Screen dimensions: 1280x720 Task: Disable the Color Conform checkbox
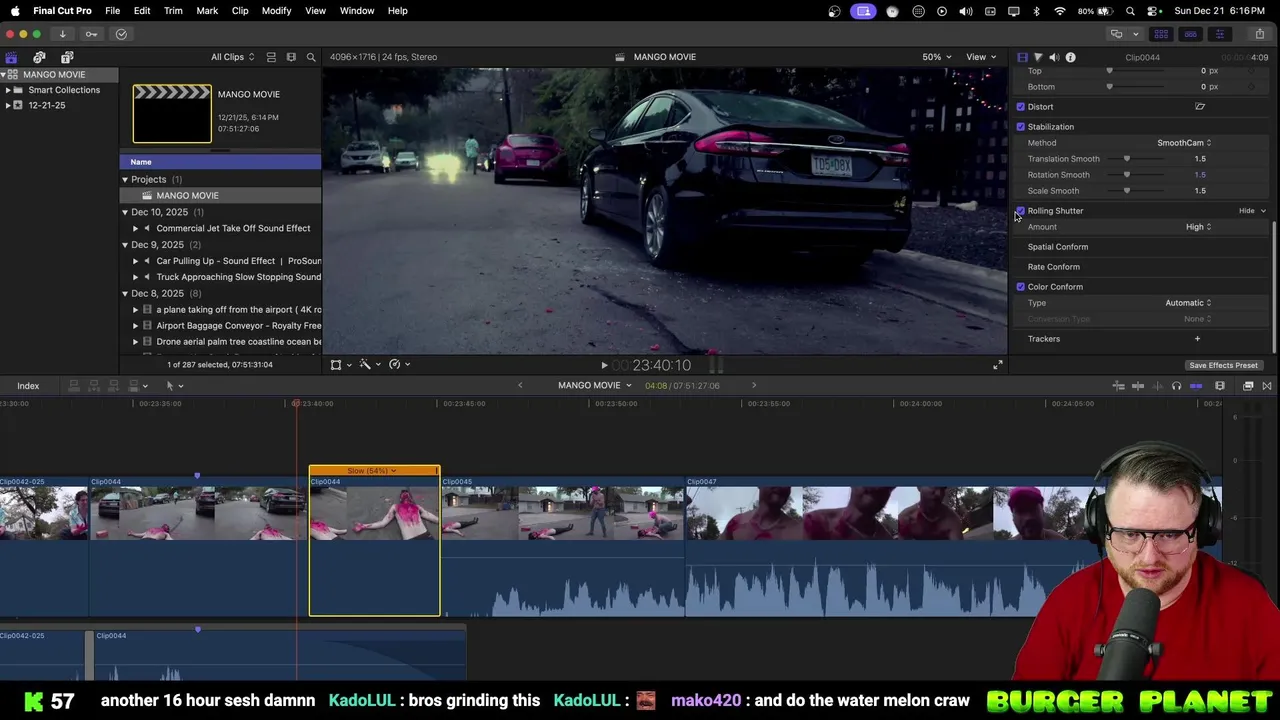click(1021, 287)
